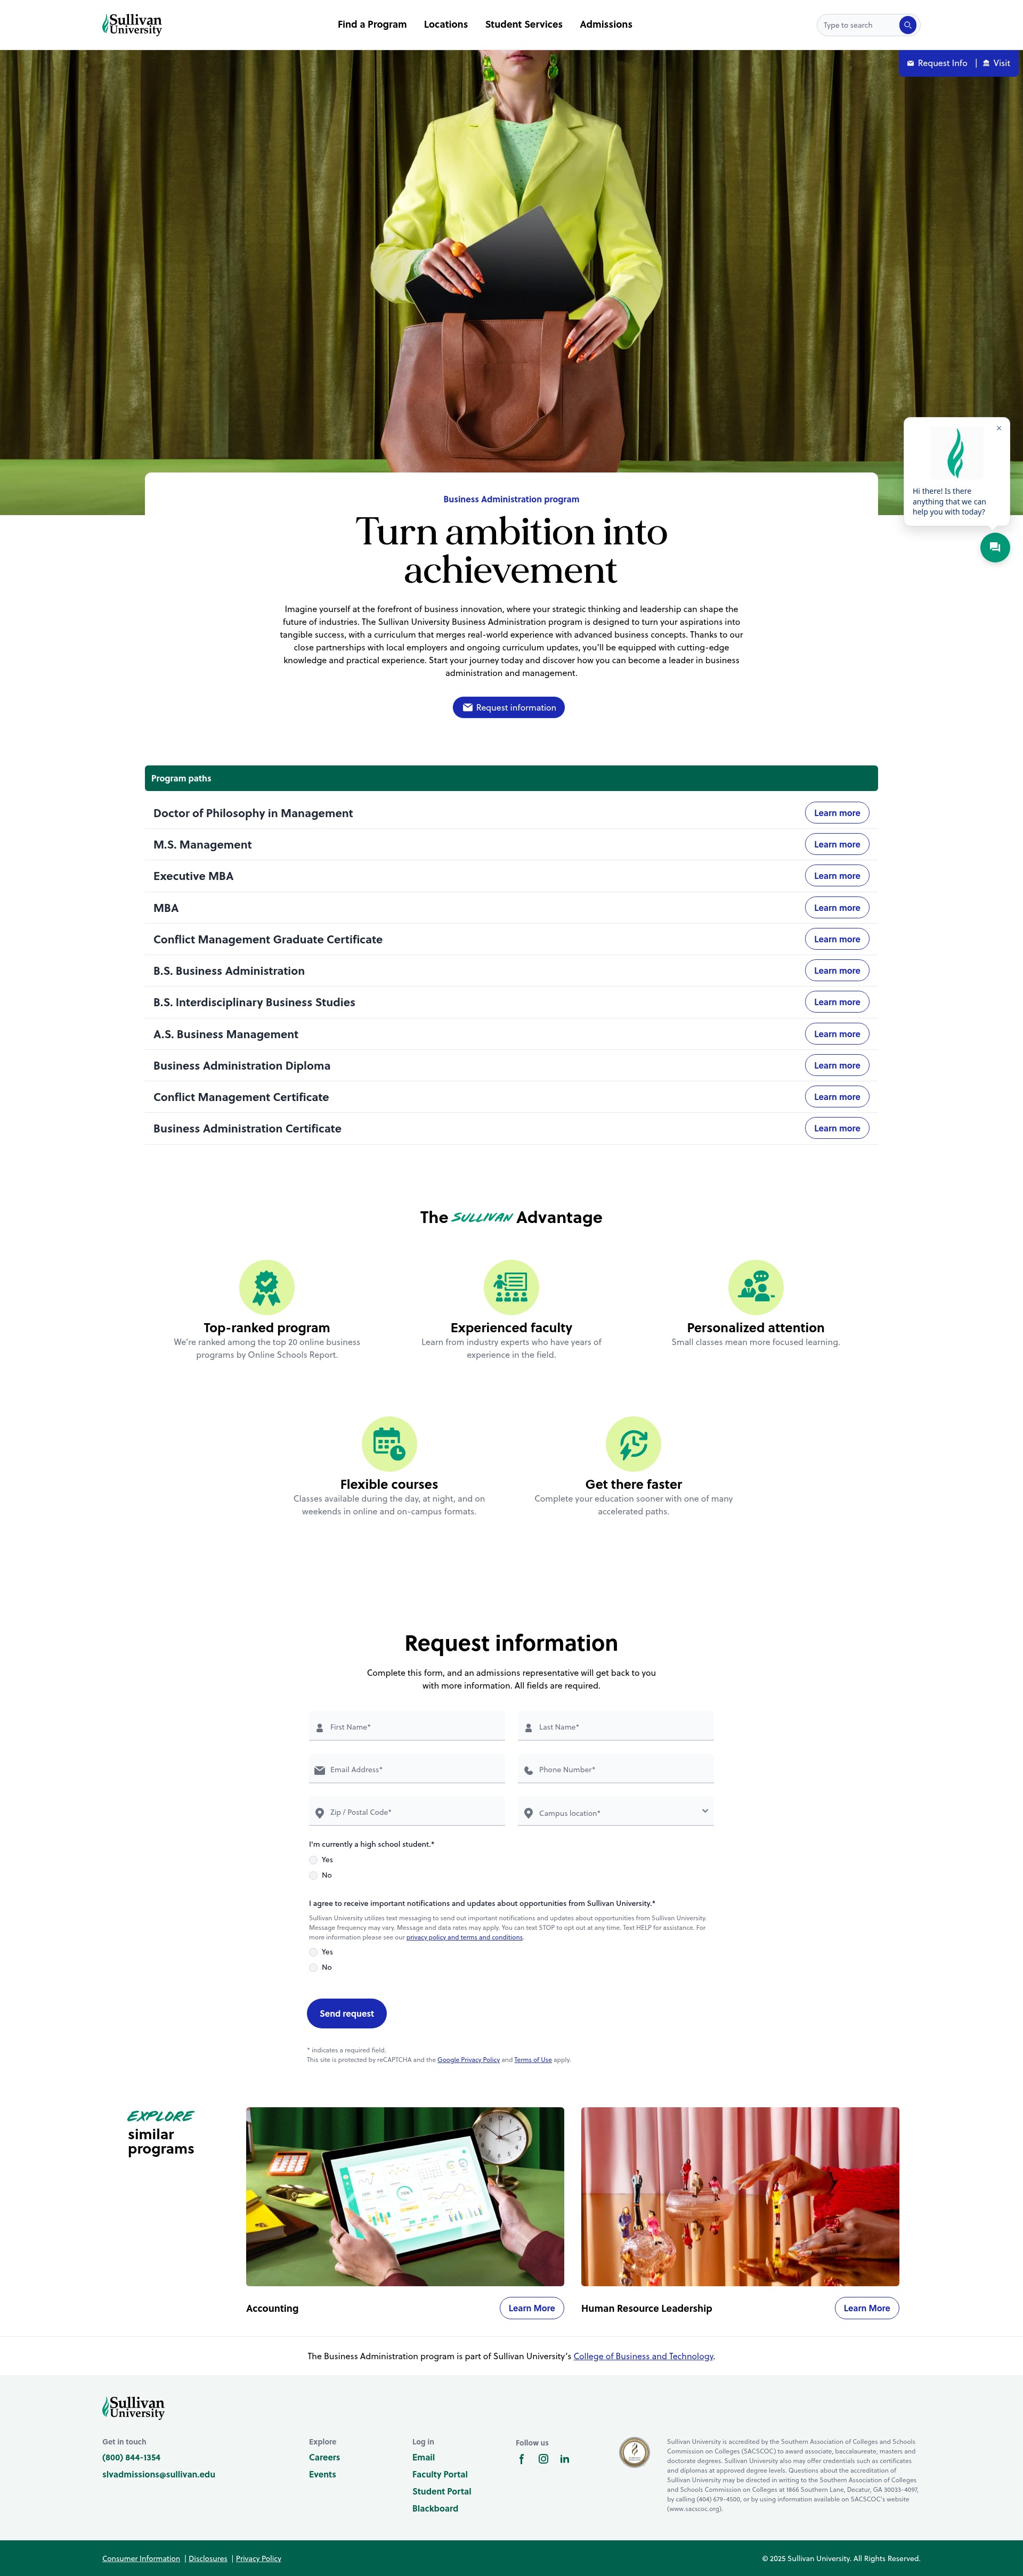Open privacy policy and terms link
Image resolution: width=1023 pixels, height=2576 pixels.
click(x=464, y=1937)
